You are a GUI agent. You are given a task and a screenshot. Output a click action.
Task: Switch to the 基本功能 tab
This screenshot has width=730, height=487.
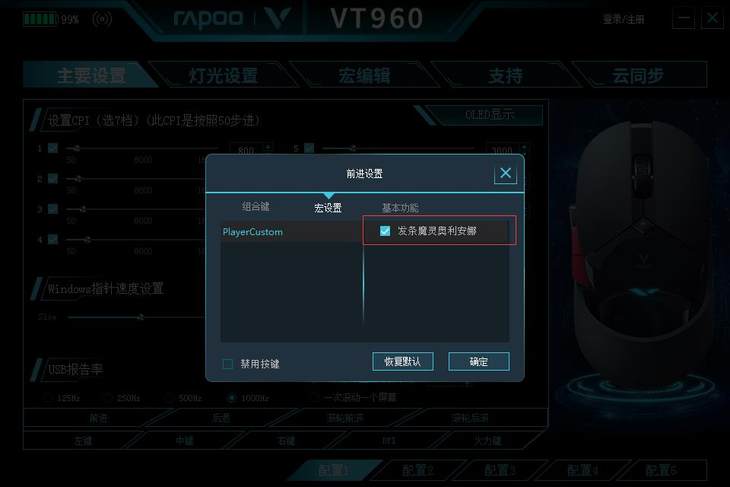[x=400, y=208]
